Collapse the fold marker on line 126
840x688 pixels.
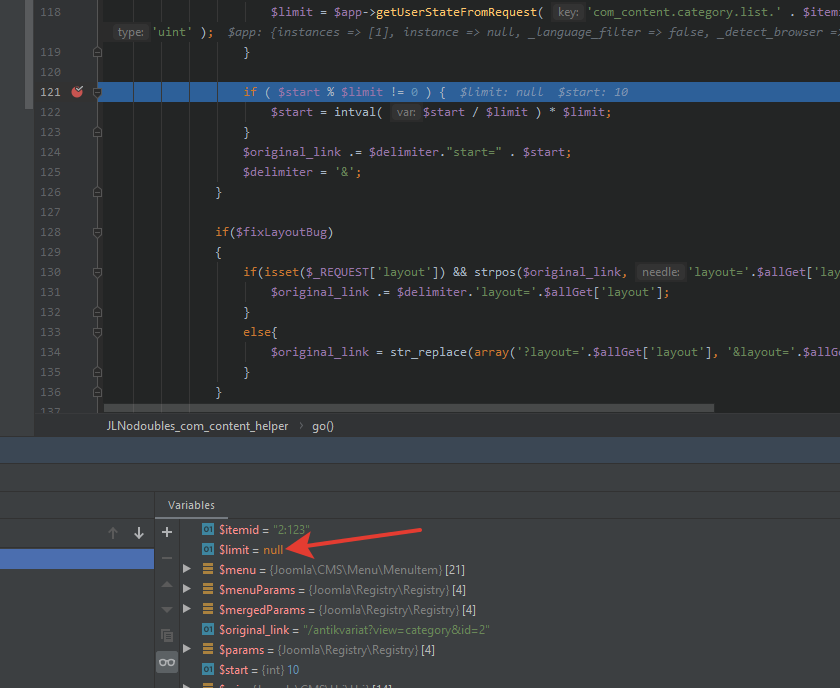[x=98, y=192]
